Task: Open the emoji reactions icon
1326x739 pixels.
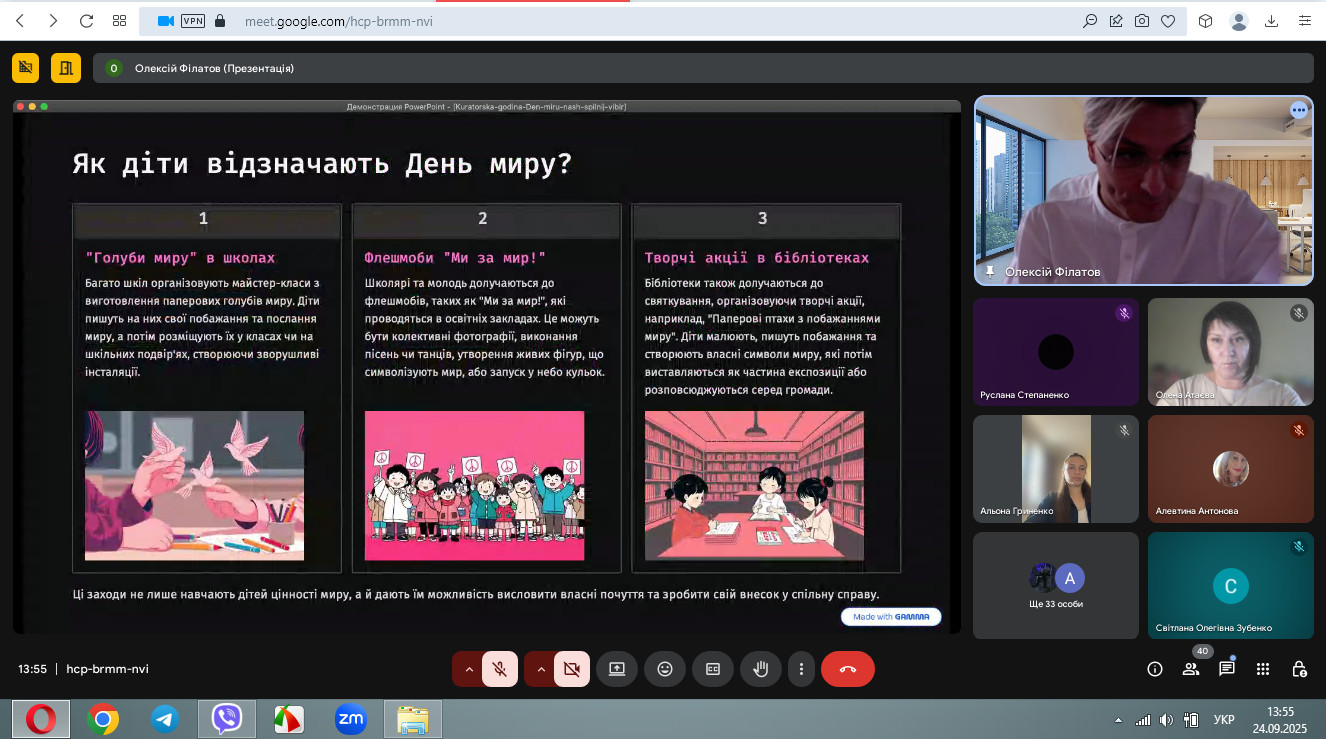Action: coord(665,669)
